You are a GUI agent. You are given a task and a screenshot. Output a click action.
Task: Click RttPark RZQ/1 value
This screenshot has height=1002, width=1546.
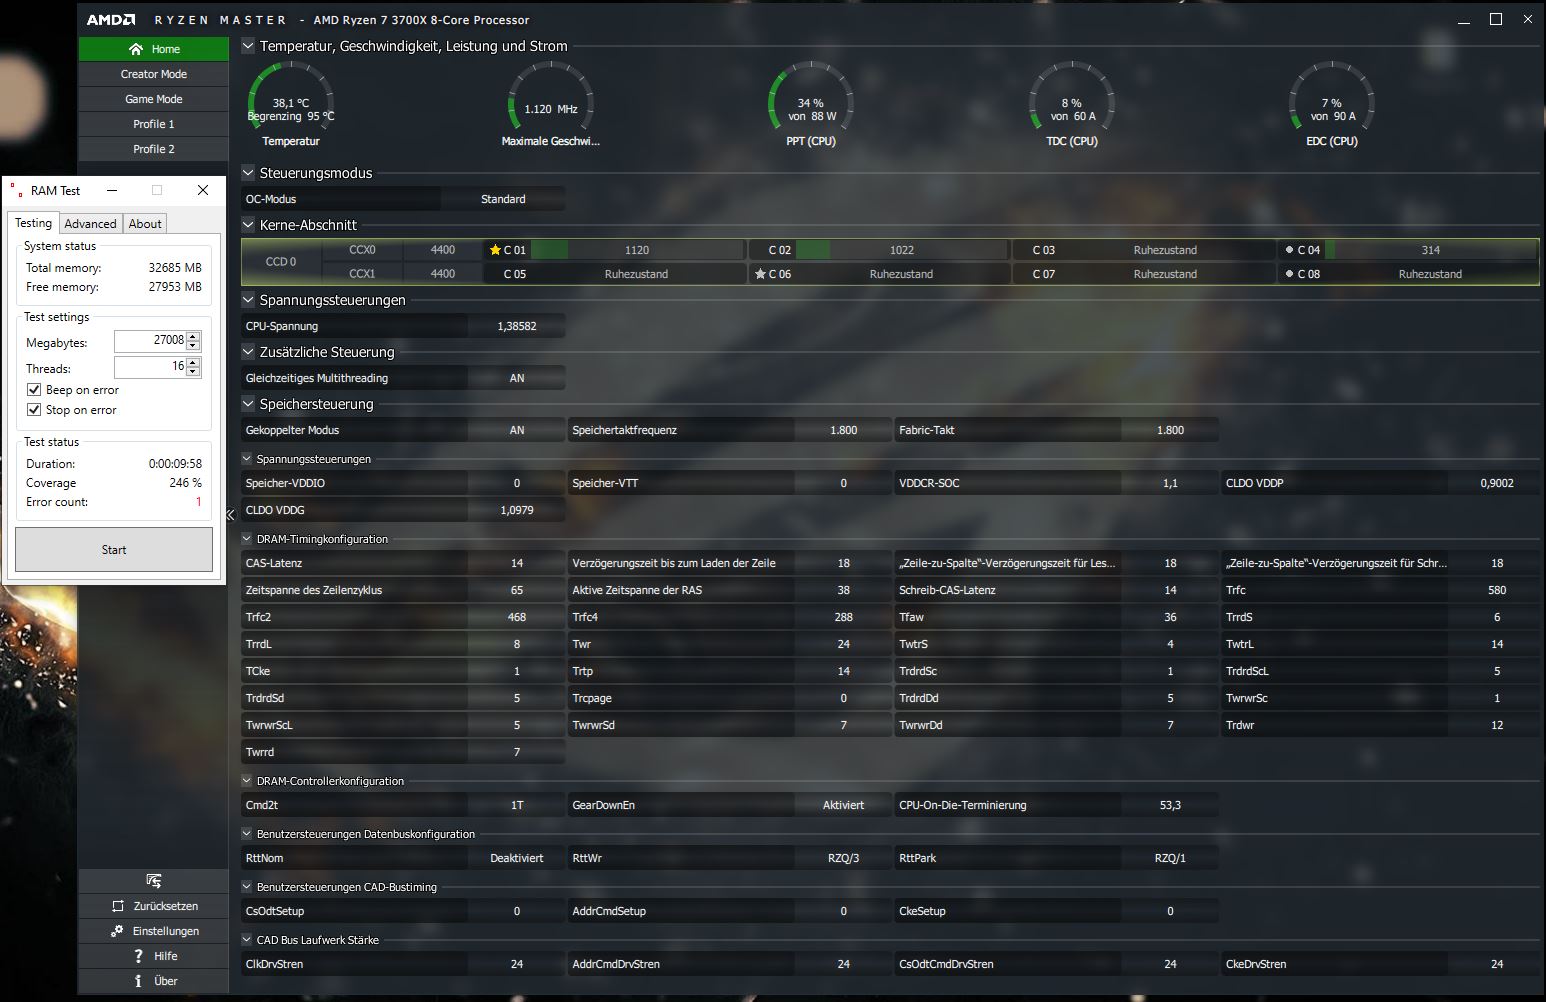pos(1170,858)
